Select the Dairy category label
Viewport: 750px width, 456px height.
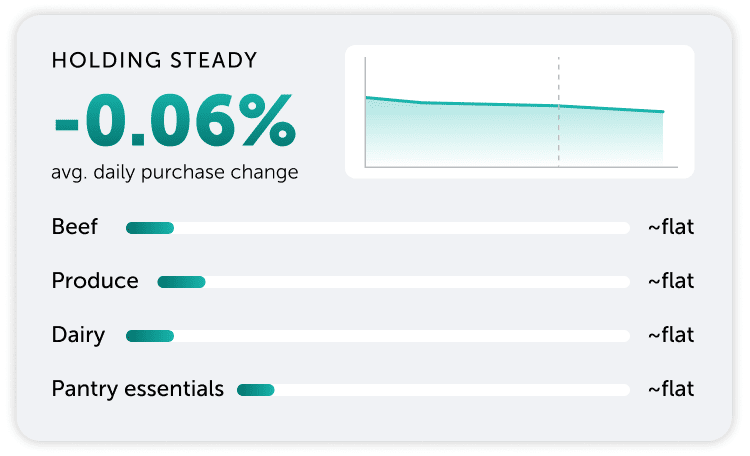tap(78, 335)
